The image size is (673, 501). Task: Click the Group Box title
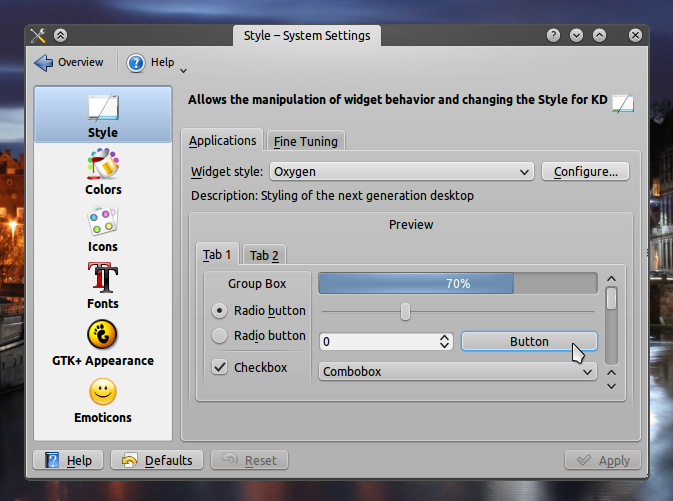click(x=257, y=284)
